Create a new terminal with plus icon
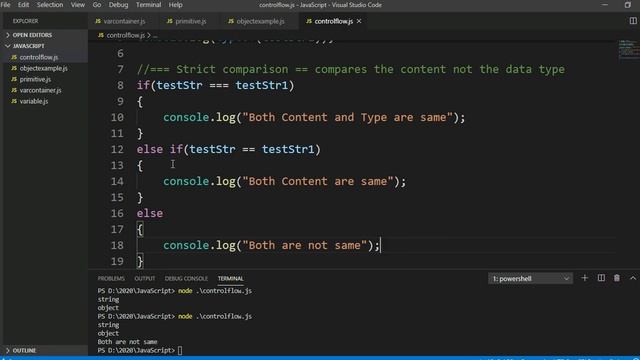Screen dimensions: 640x360 pyautogui.click(x=584, y=278)
